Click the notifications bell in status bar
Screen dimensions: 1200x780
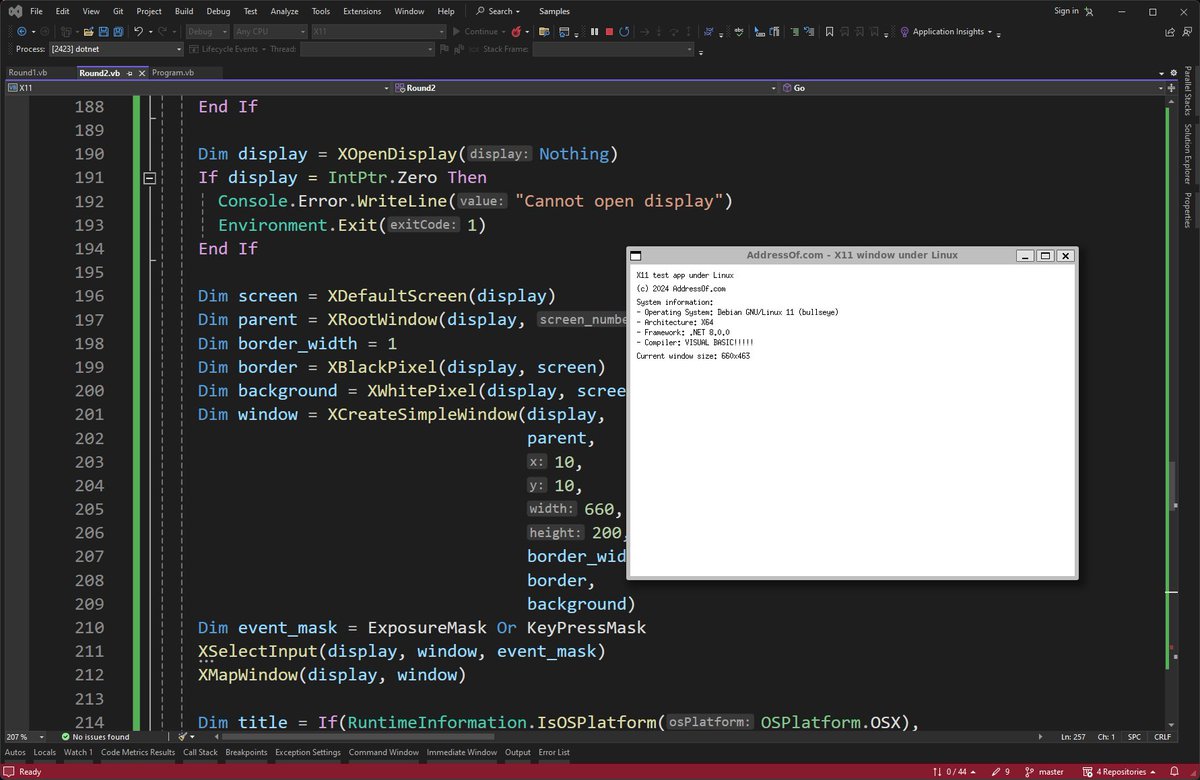1174,772
